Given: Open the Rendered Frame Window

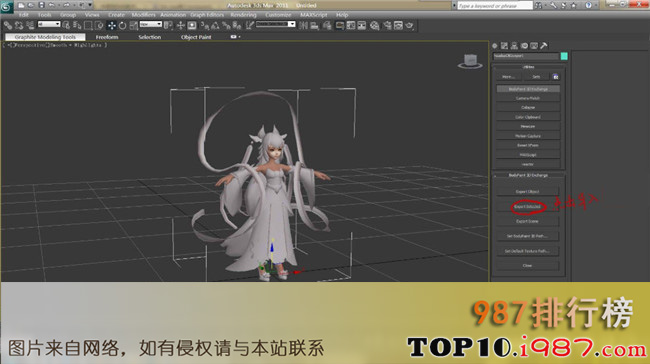Looking at the screenshot, I should [398, 26].
